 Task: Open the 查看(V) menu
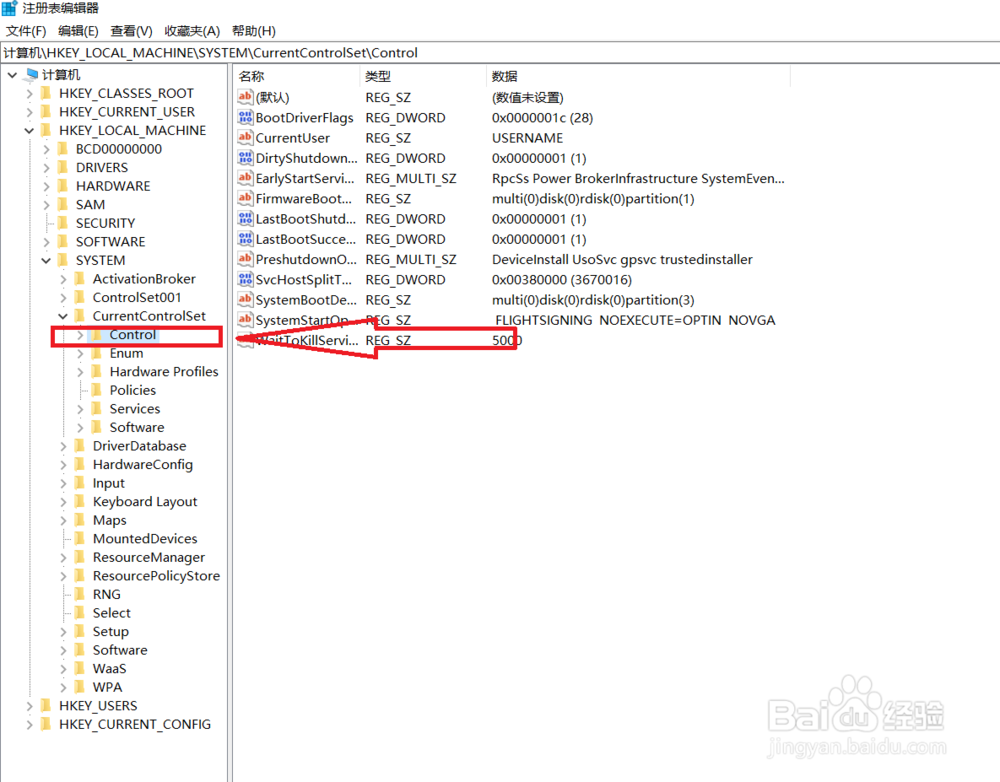click(x=131, y=31)
